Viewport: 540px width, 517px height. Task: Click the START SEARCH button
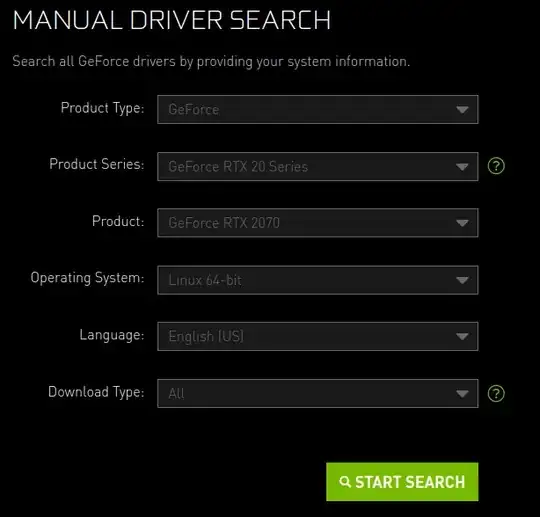[402, 482]
